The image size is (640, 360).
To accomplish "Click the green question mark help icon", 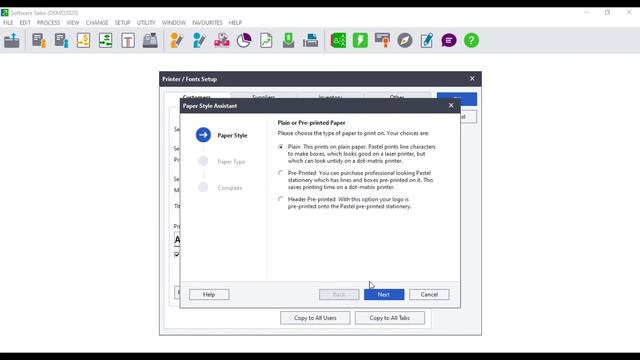I will (471, 40).
